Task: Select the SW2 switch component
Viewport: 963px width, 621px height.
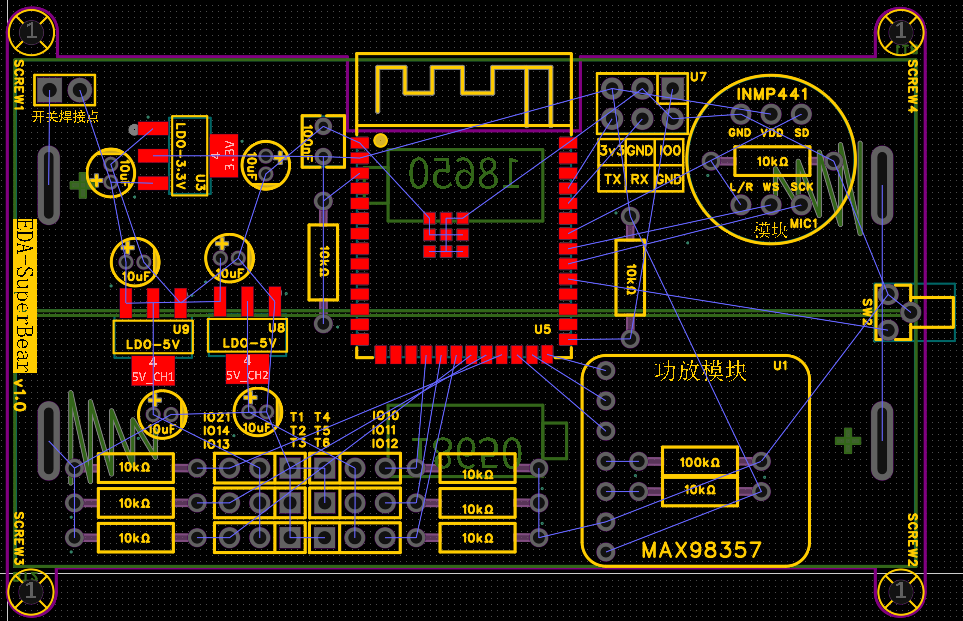Action: coord(893,311)
